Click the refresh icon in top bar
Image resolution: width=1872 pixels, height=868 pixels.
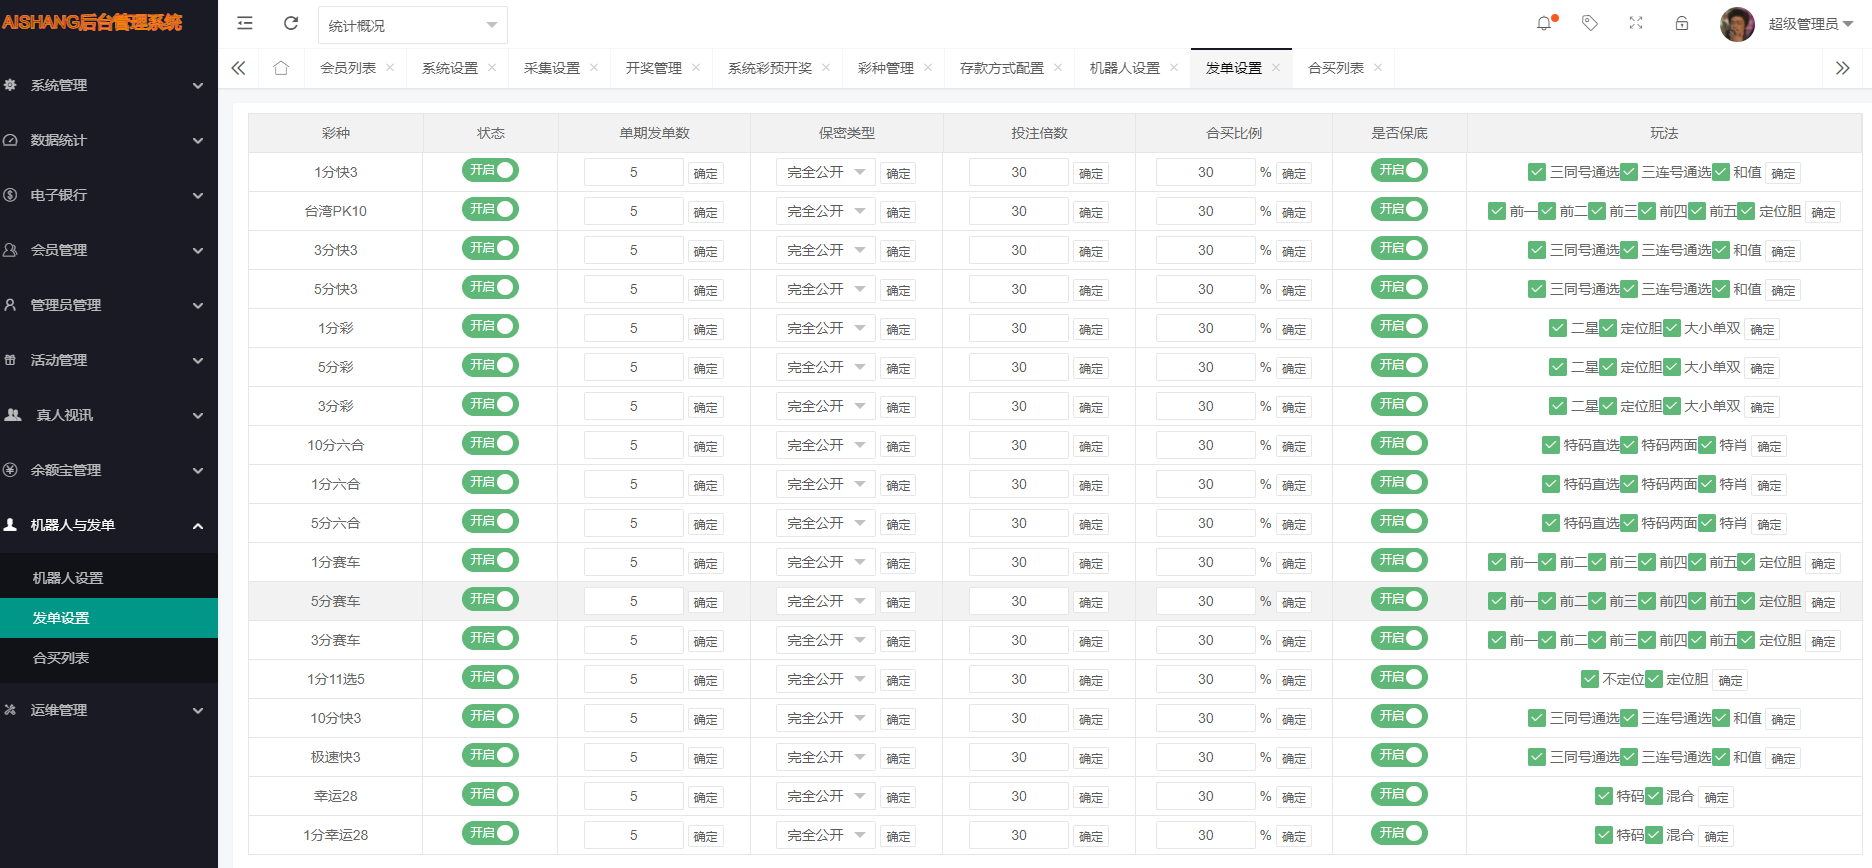[x=291, y=24]
